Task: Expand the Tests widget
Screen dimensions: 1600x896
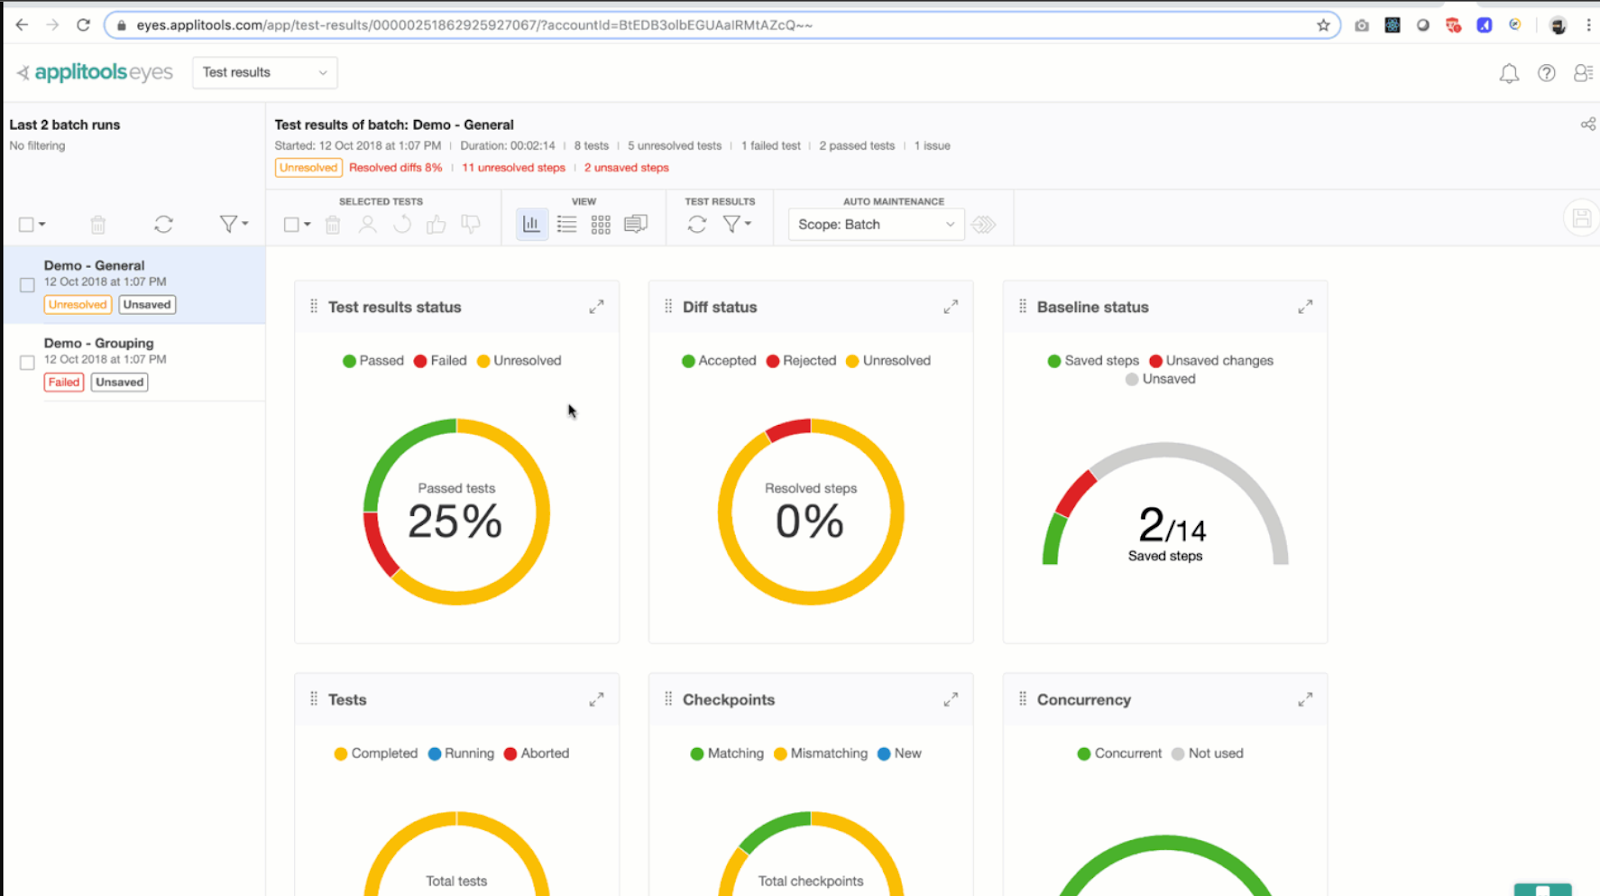Action: click(596, 700)
